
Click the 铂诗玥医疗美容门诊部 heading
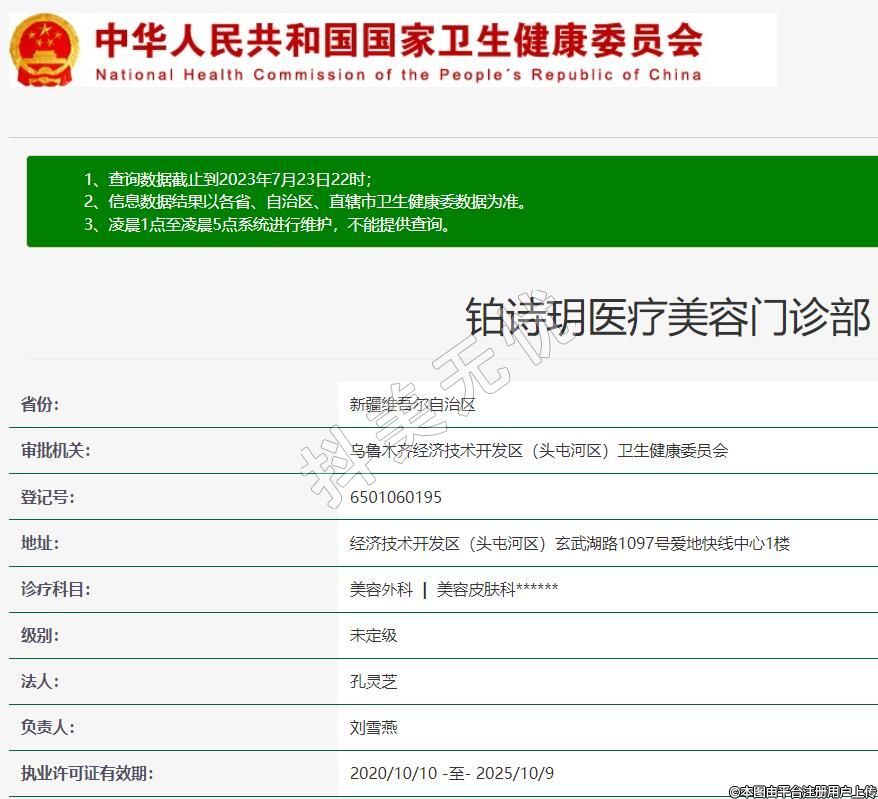click(667, 318)
